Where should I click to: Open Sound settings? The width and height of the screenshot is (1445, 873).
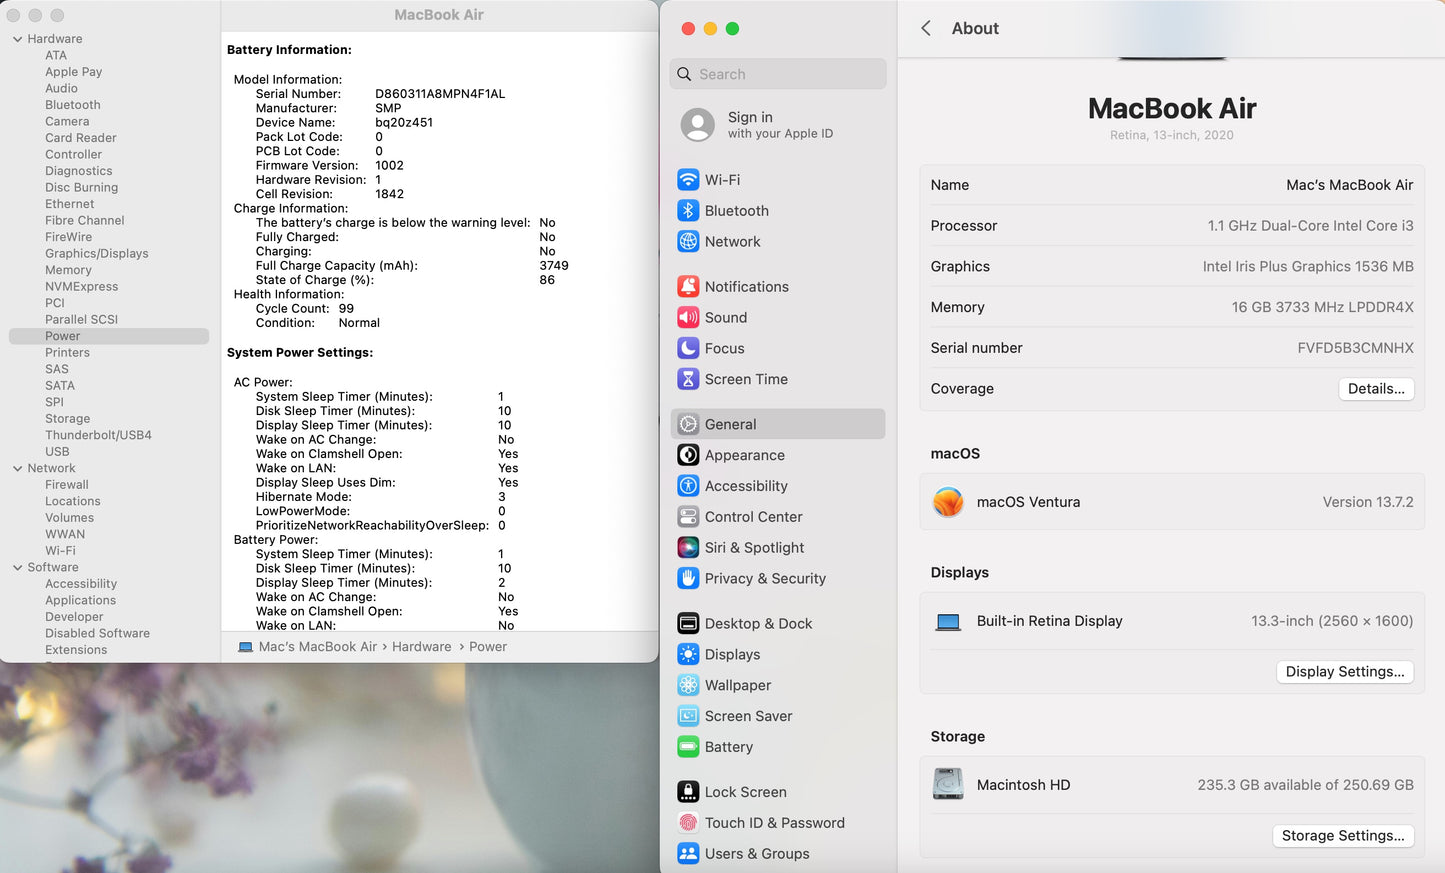(x=726, y=317)
